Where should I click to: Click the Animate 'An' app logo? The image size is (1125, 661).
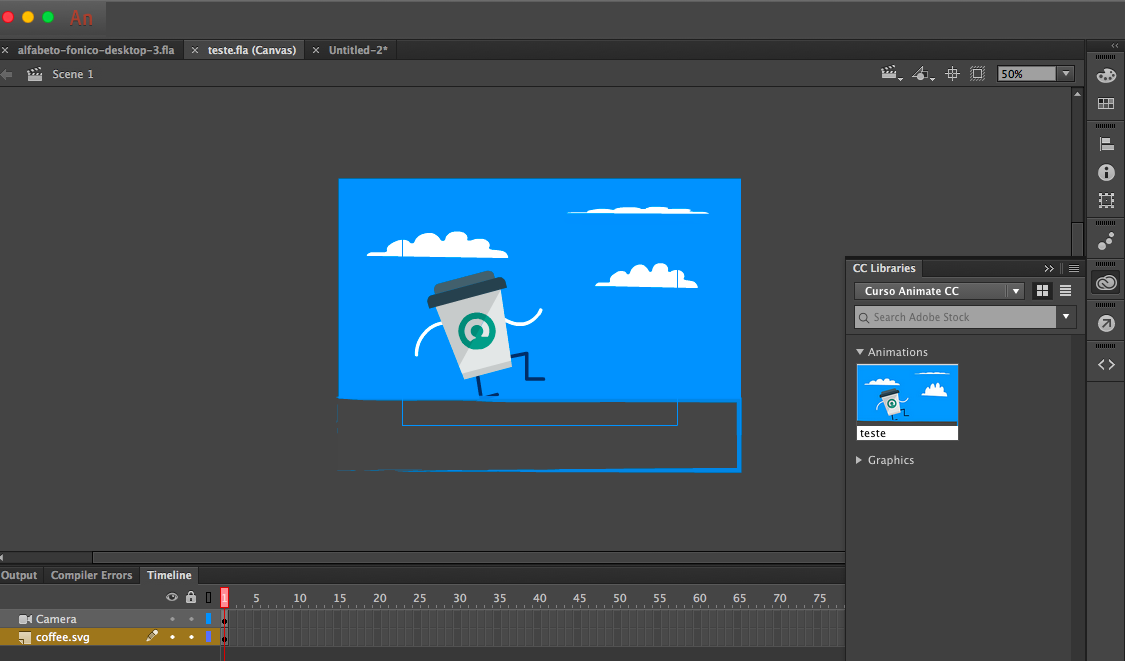point(81,18)
